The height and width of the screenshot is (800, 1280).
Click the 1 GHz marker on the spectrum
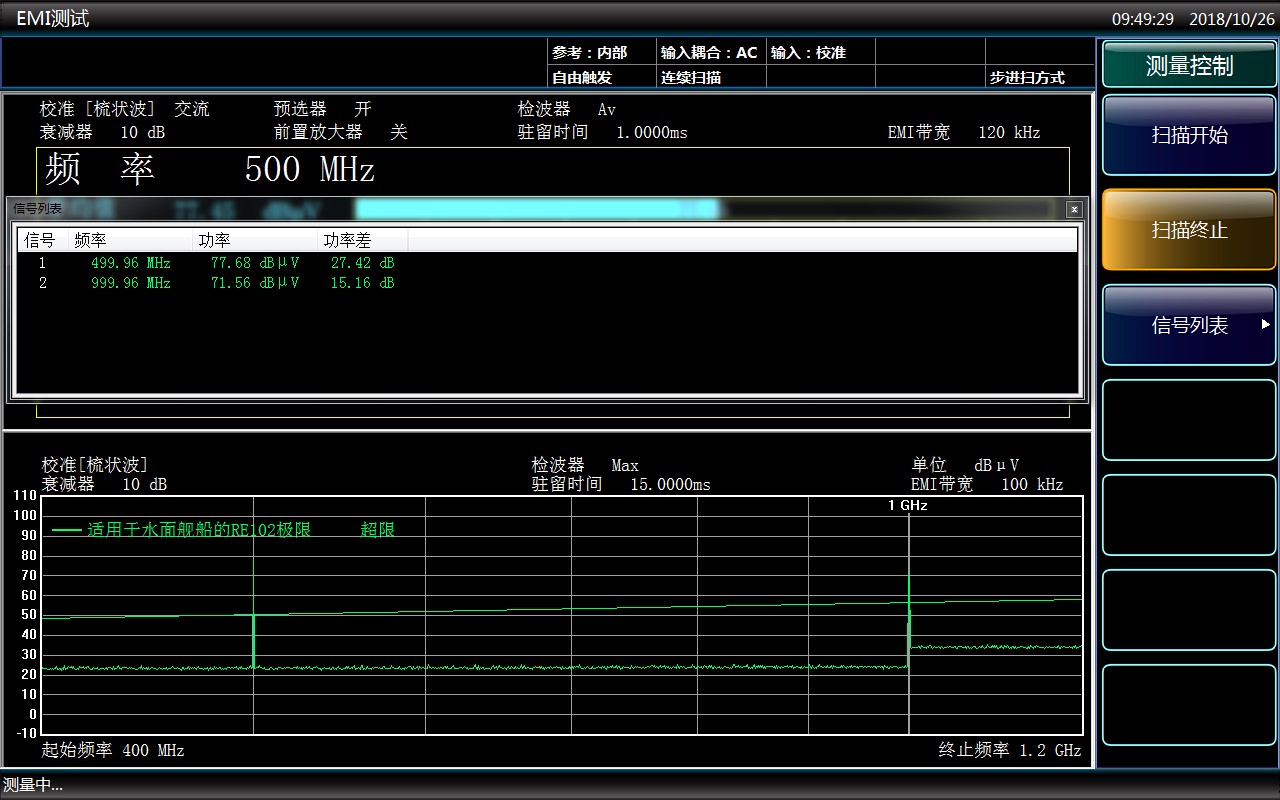tap(908, 506)
